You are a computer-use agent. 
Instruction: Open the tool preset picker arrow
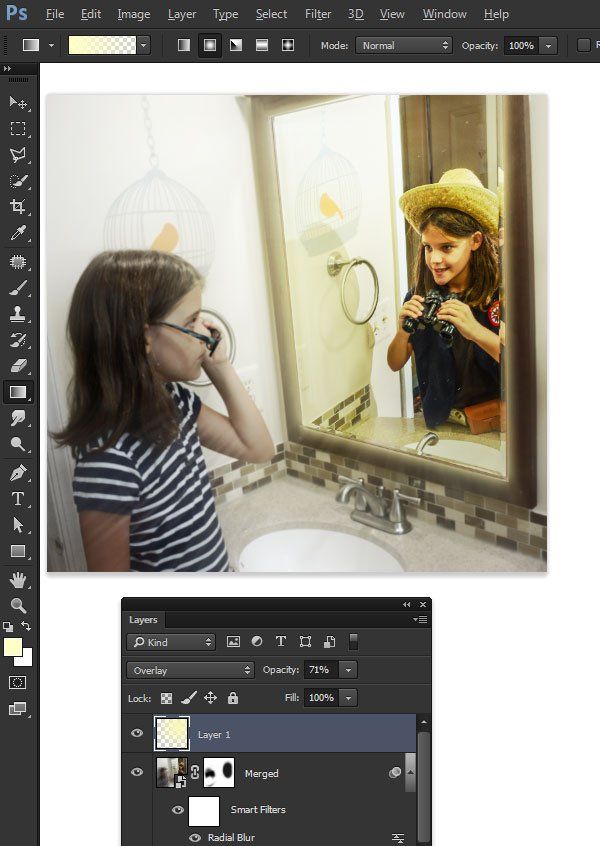(x=51, y=45)
